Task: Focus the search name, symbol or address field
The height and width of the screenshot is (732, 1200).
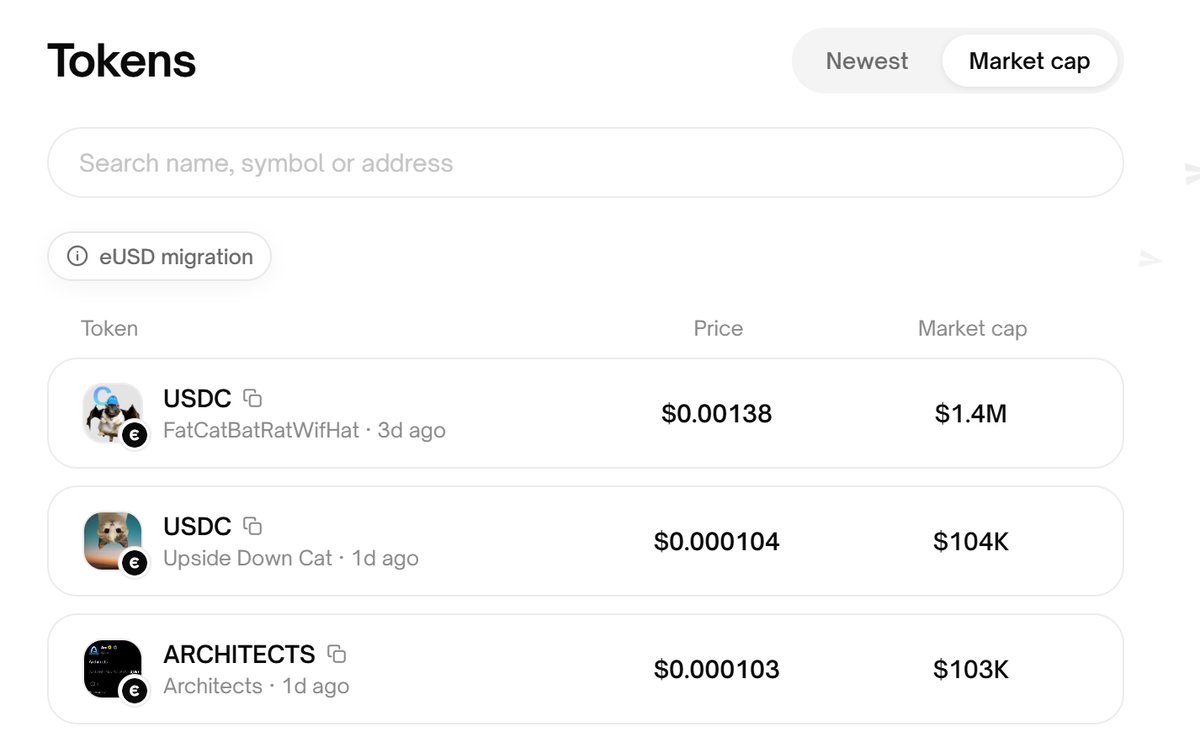Action: tap(585, 163)
